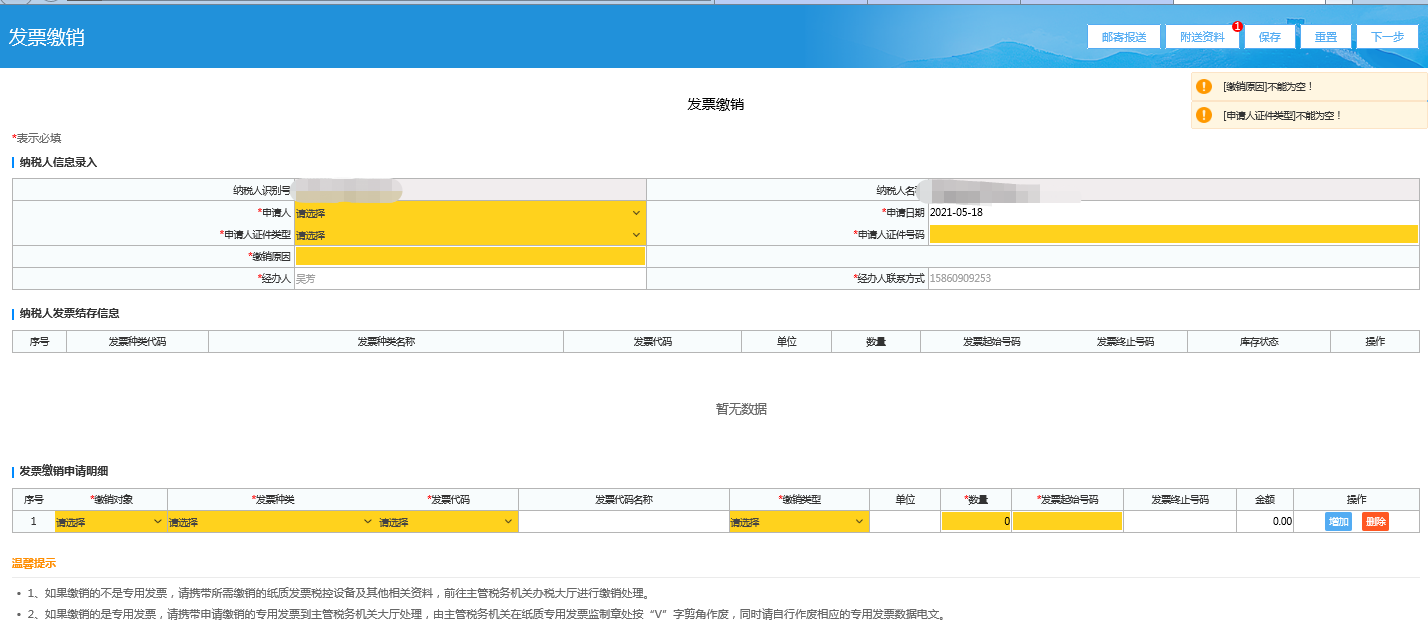
Task: Click warning icon beside 缴销原因不能为空 alert
Action: (1204, 87)
